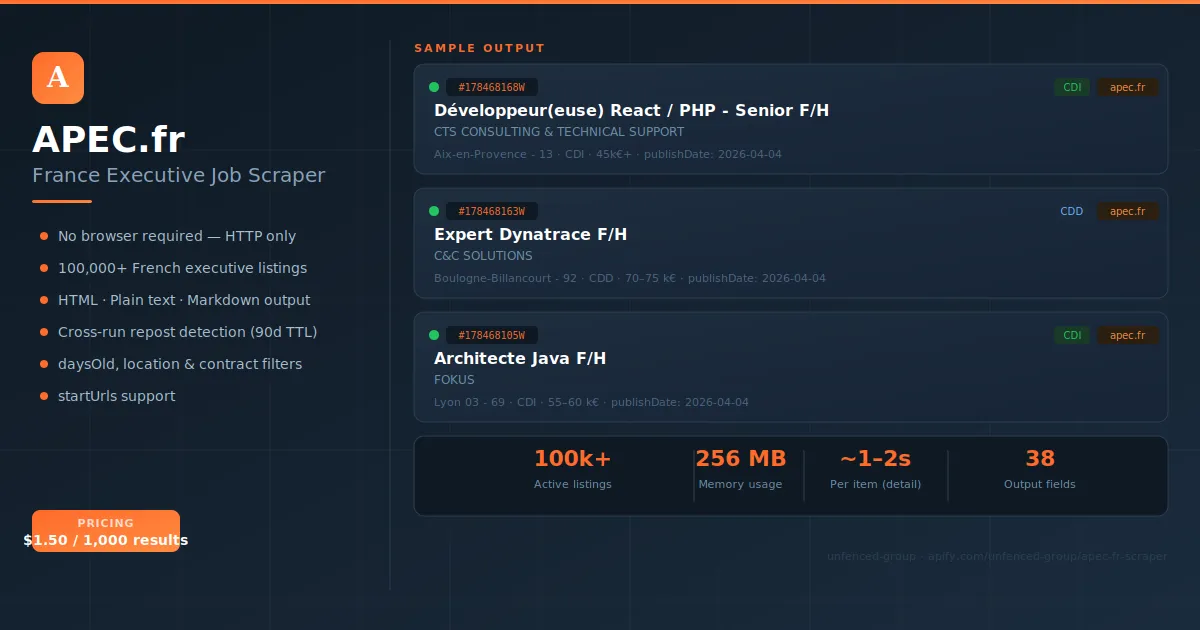Screen dimensions: 1200x630
Task: Click the #178468168W job ID badge
Action: coord(493,87)
